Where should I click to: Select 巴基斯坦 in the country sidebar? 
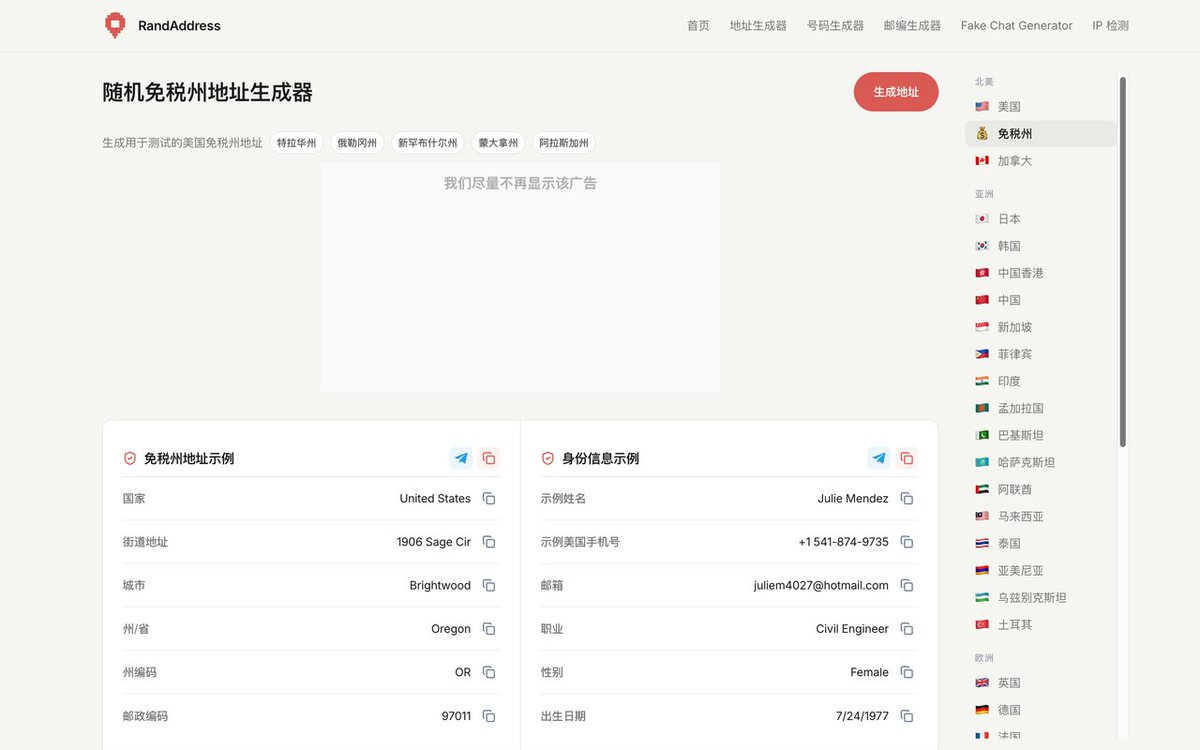pyautogui.click(x=1040, y=435)
